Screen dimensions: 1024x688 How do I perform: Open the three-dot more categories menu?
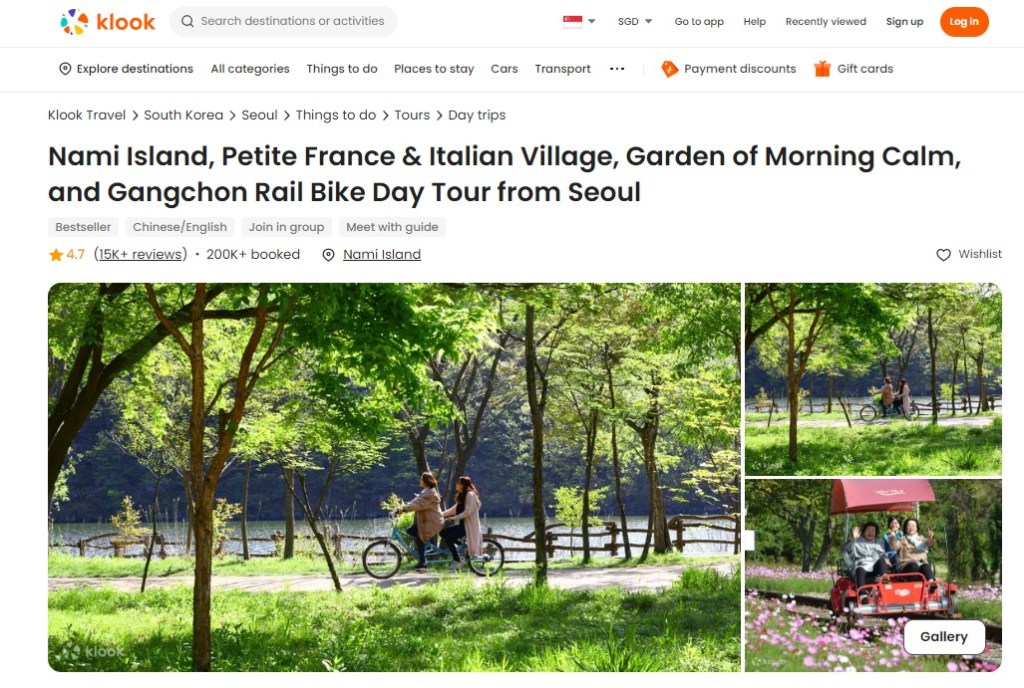click(x=617, y=69)
